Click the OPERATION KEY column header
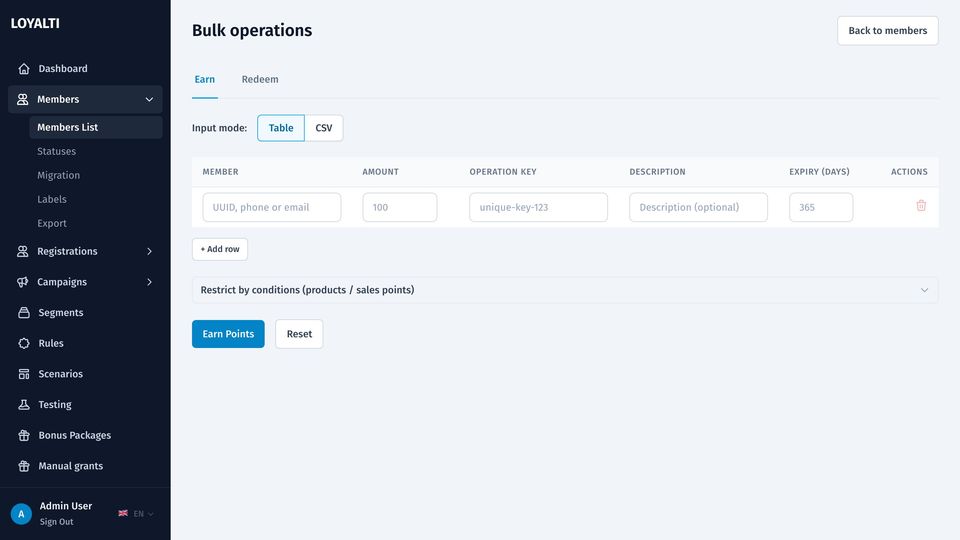This screenshot has height=540, width=960. (503, 172)
